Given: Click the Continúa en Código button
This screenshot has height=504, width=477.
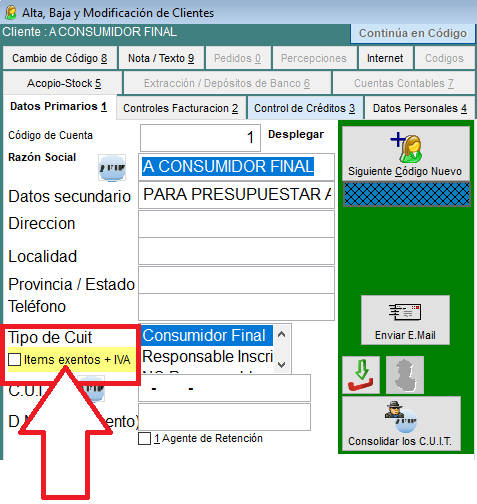Looking at the screenshot, I should 413,33.
